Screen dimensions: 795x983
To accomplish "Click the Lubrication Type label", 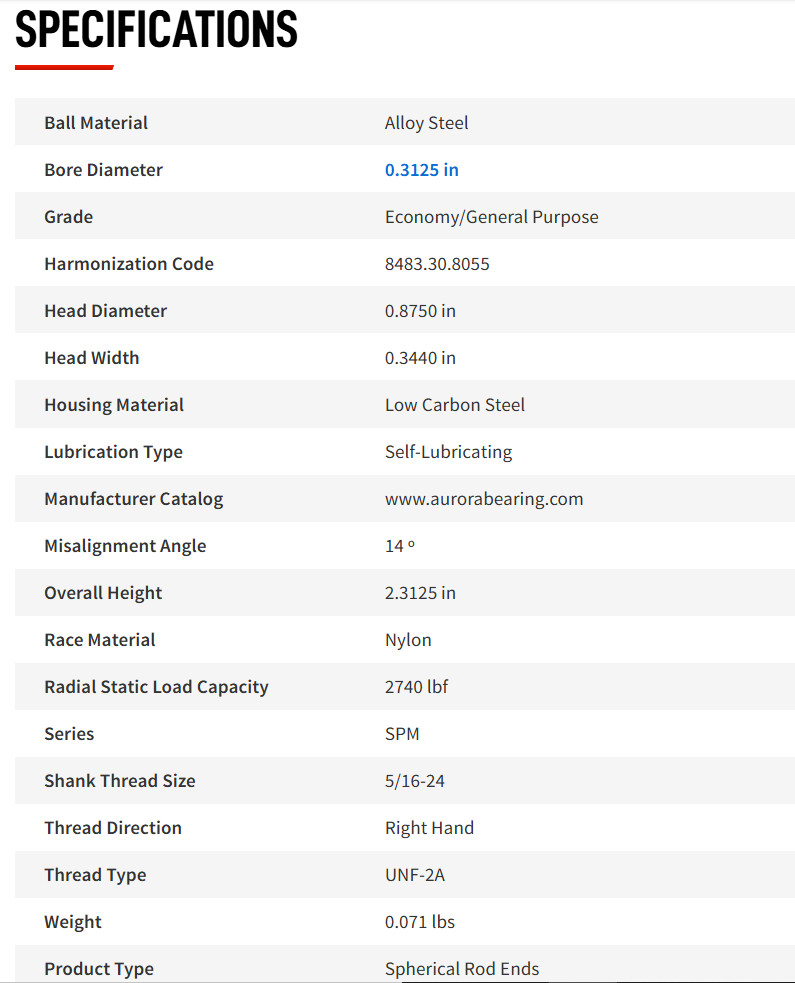I will [113, 452].
